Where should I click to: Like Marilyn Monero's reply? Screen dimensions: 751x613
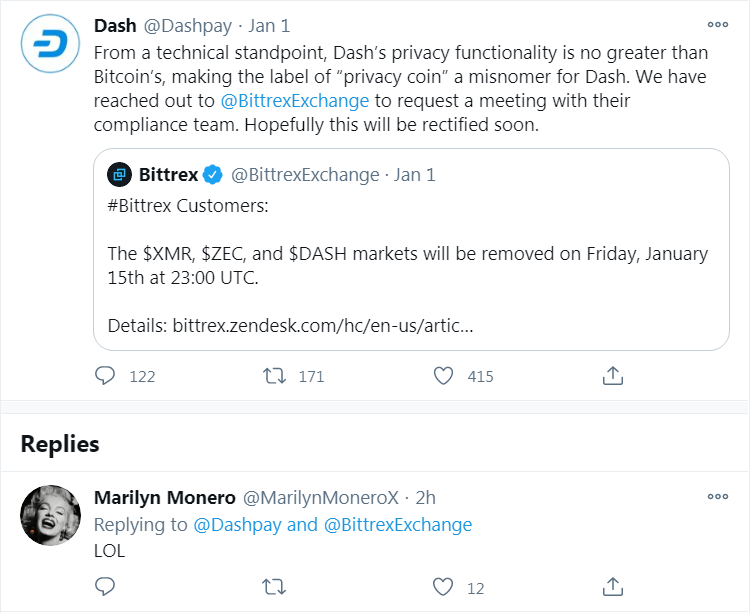coord(444,587)
